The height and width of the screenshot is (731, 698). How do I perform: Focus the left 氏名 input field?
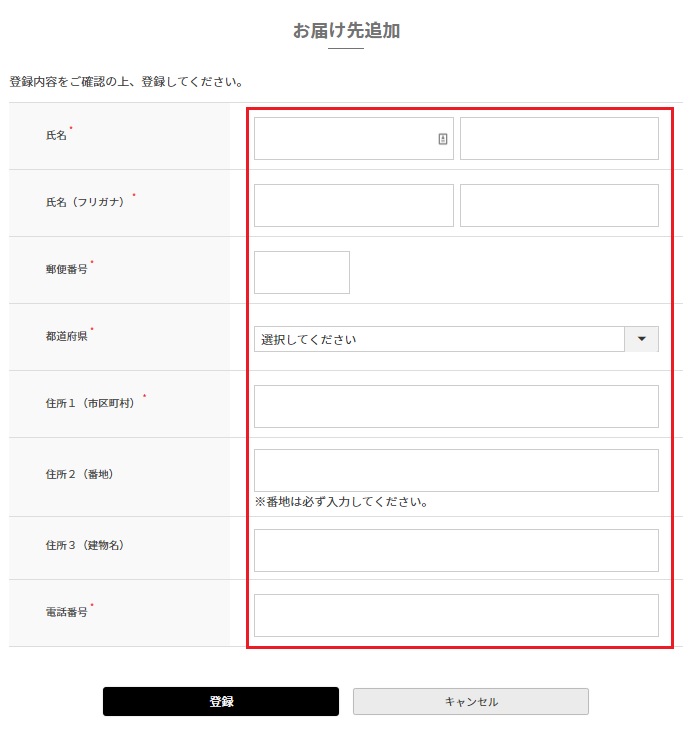tap(343, 139)
